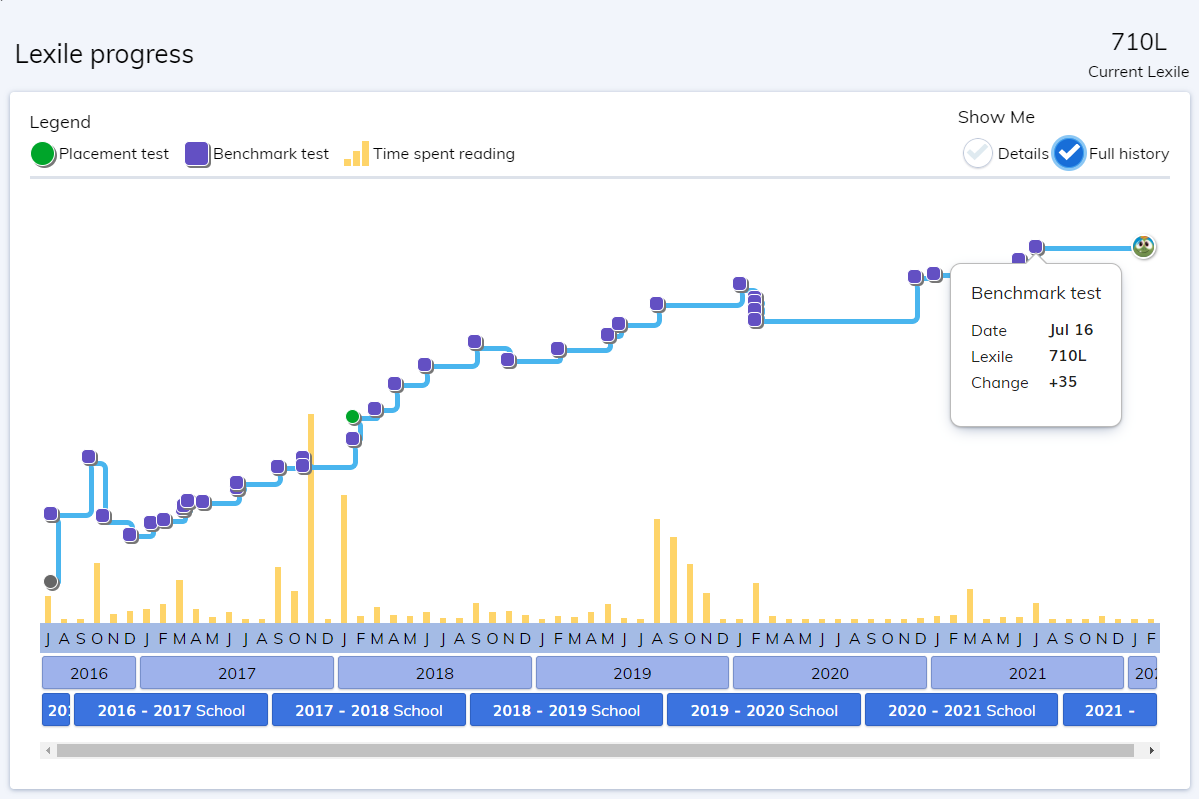
Task: Click the 710L Current Lexile value
Action: 1138,42
